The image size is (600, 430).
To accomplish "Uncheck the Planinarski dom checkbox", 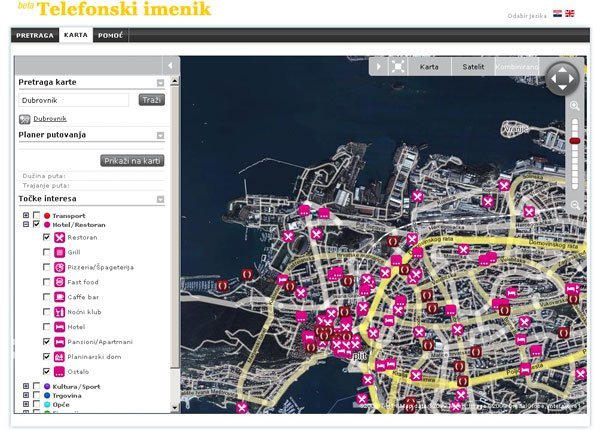I will (46, 356).
